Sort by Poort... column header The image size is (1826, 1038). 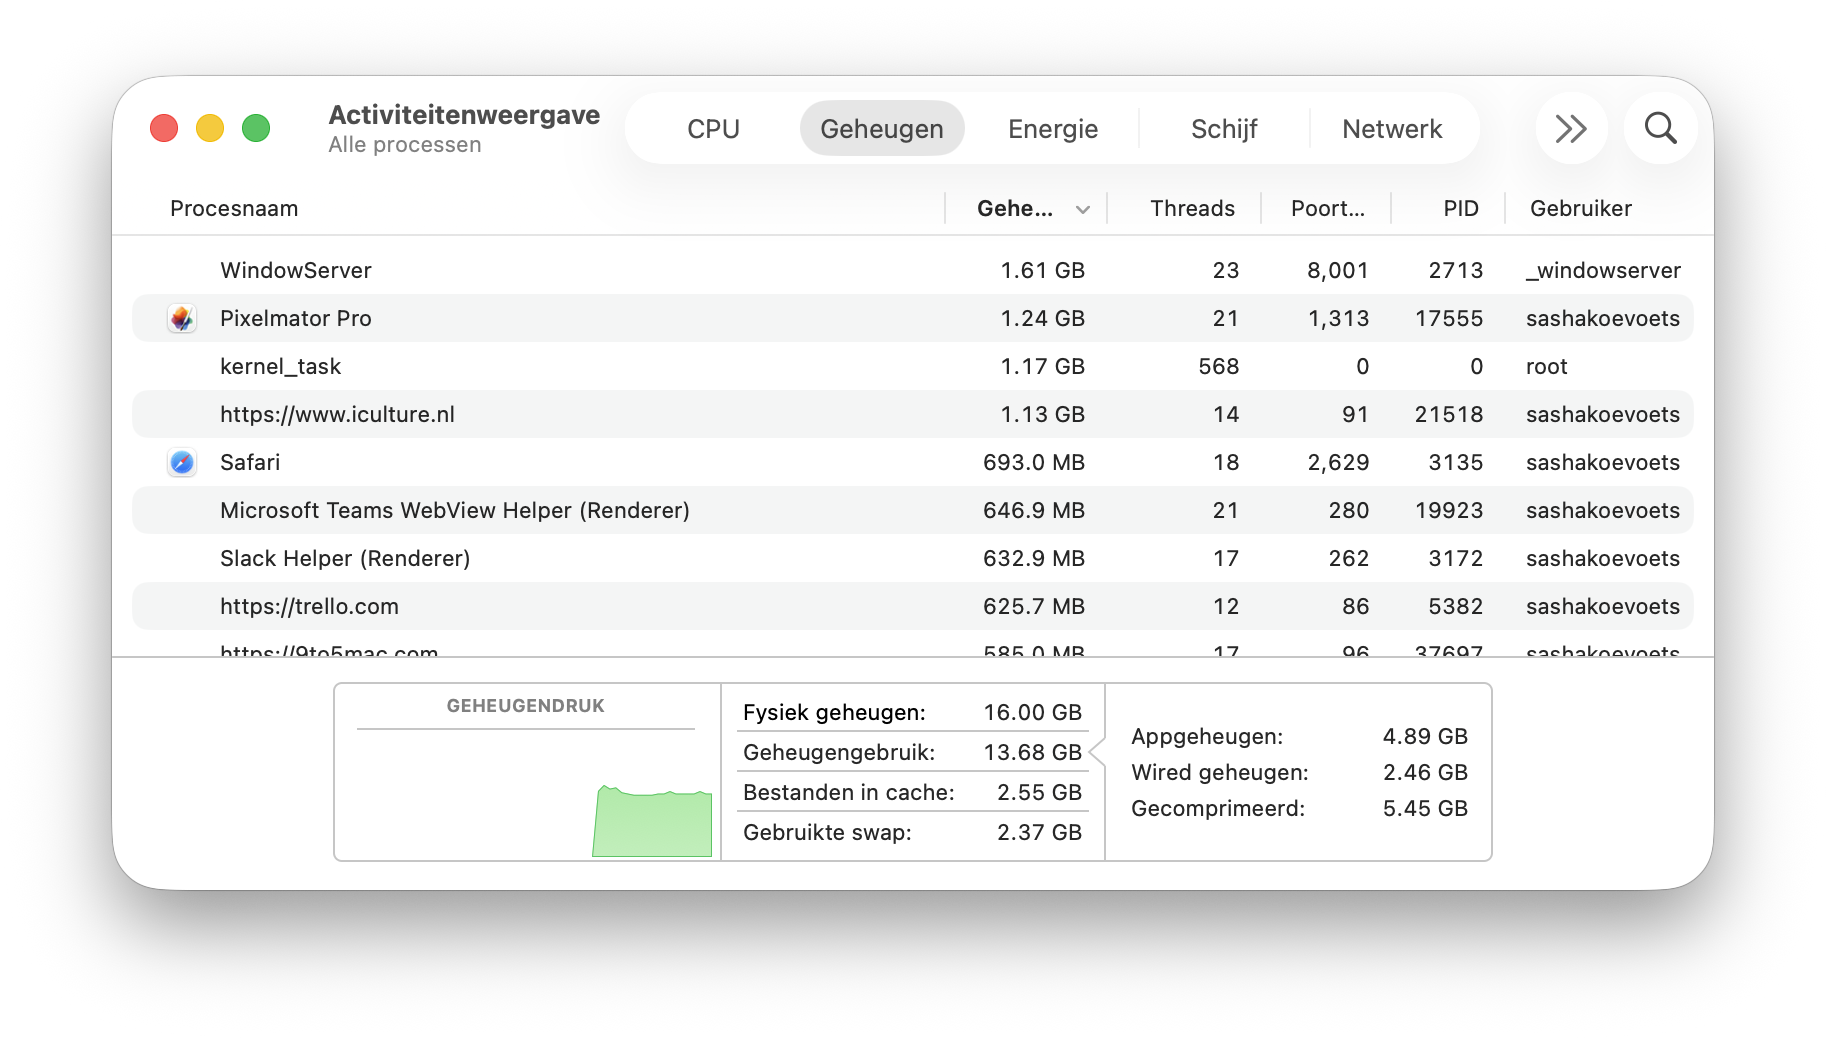1328,208
